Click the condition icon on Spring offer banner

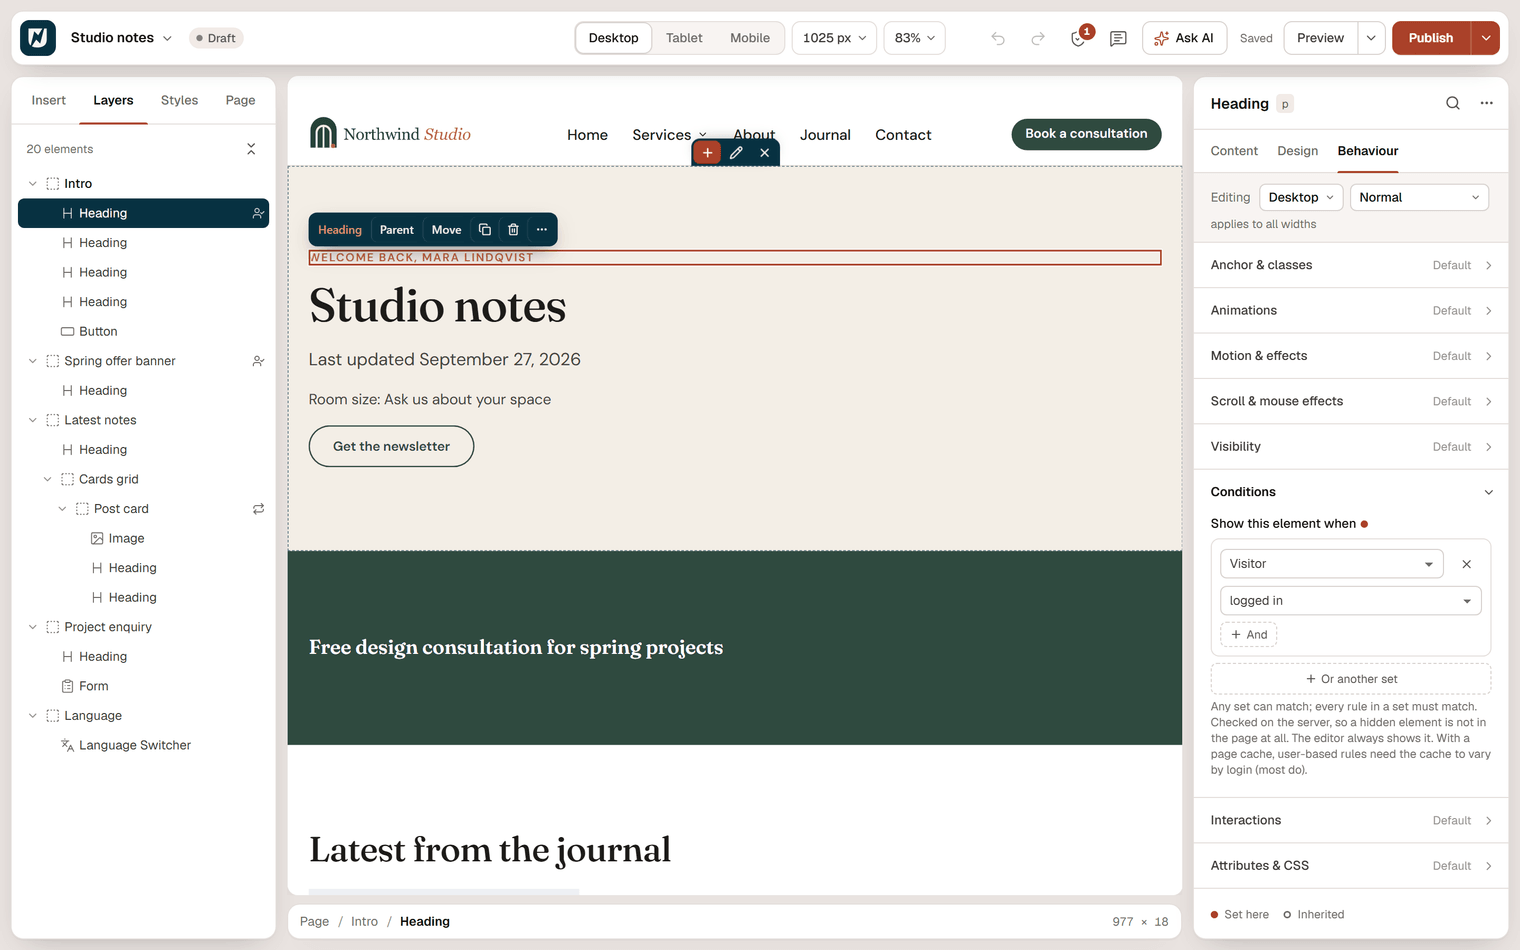coord(258,361)
